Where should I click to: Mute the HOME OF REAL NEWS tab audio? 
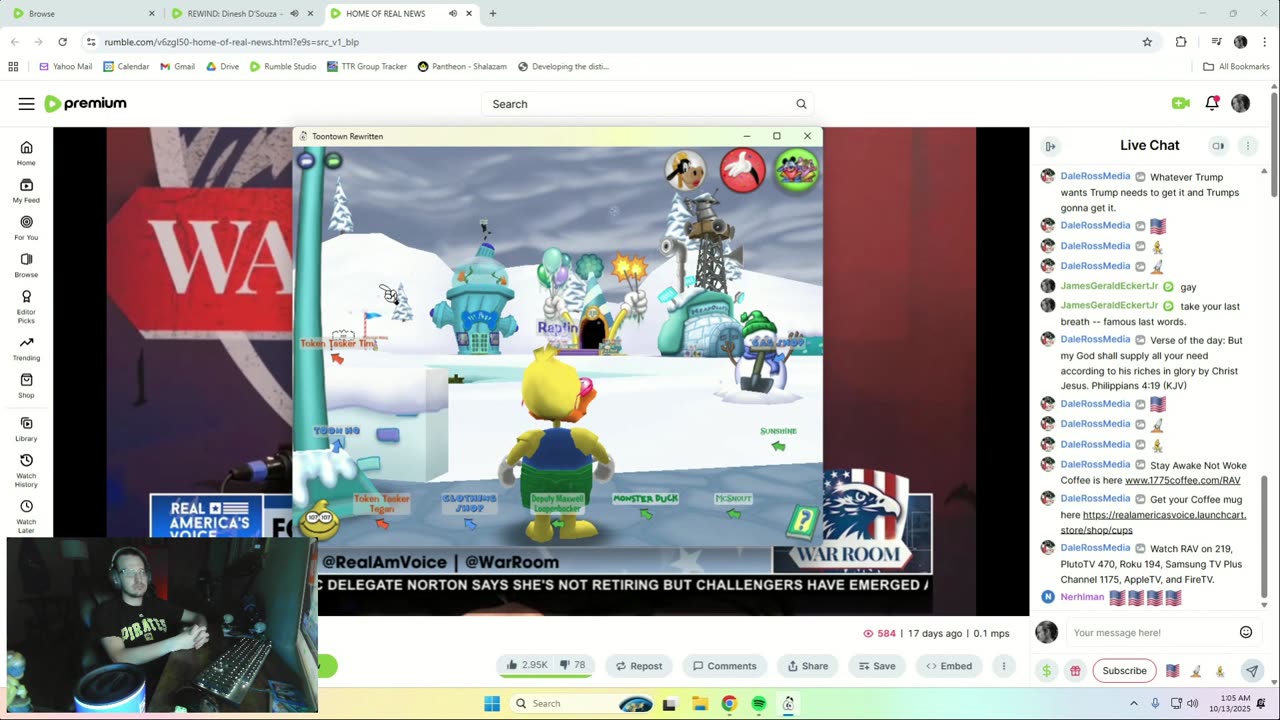(452, 14)
